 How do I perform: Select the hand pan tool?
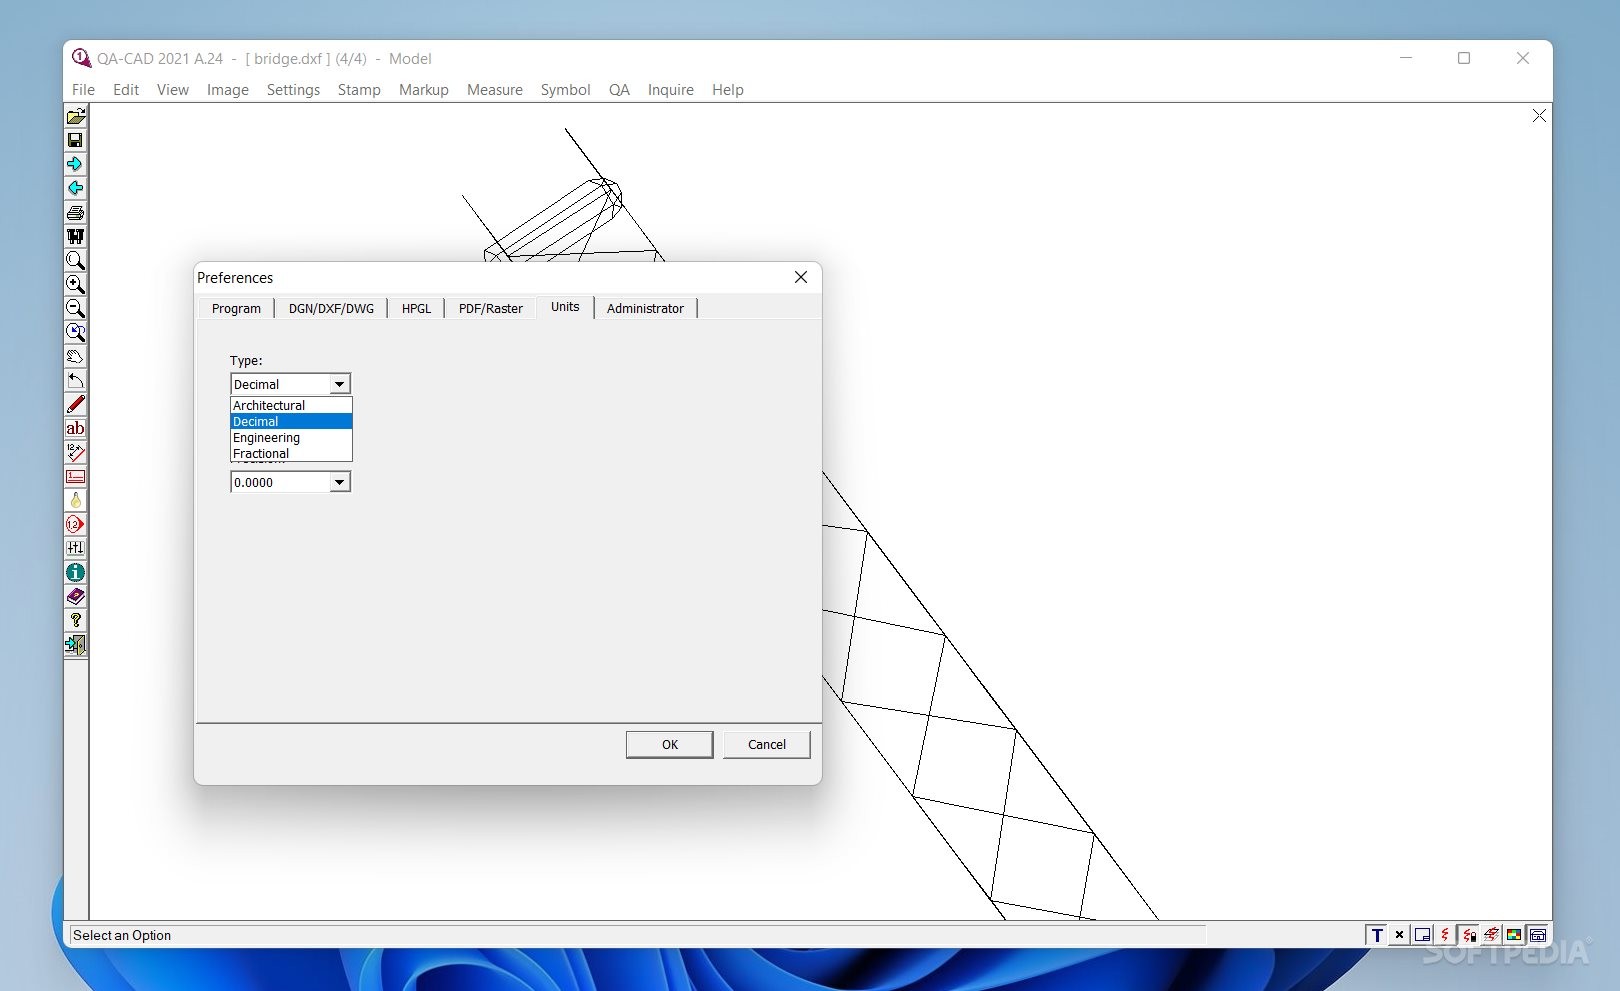click(x=75, y=356)
